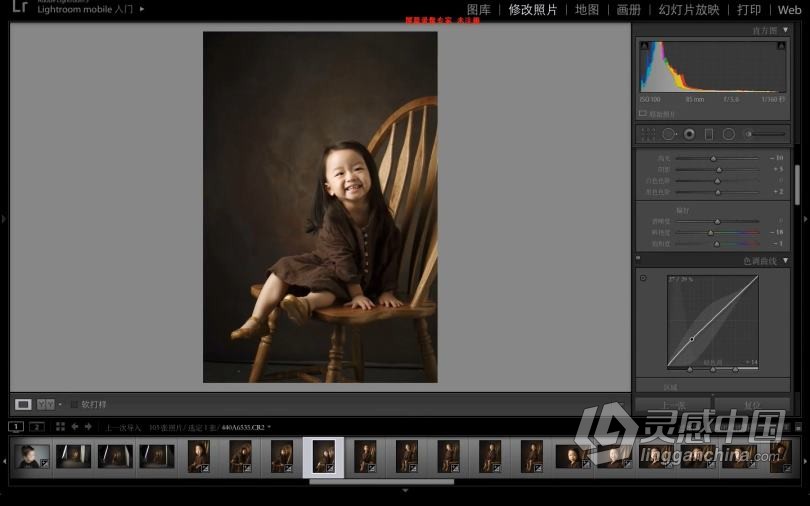This screenshot has width=810, height=506.
Task: Click the currently selected filmstrip thumbnail
Action: [323, 456]
